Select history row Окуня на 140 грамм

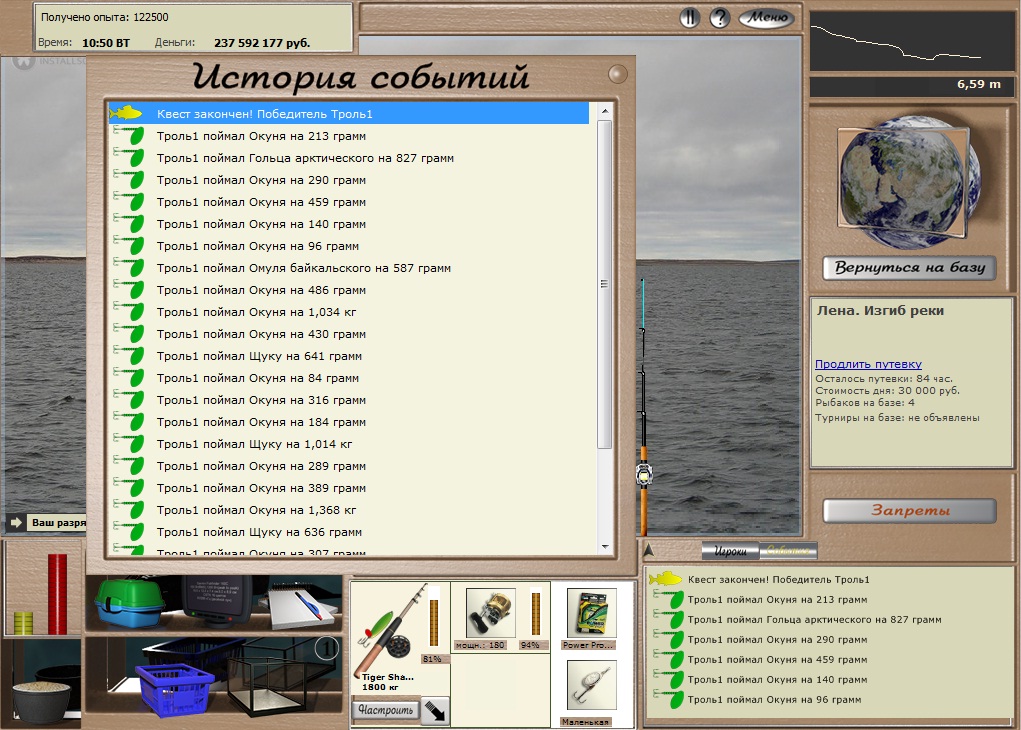point(348,224)
